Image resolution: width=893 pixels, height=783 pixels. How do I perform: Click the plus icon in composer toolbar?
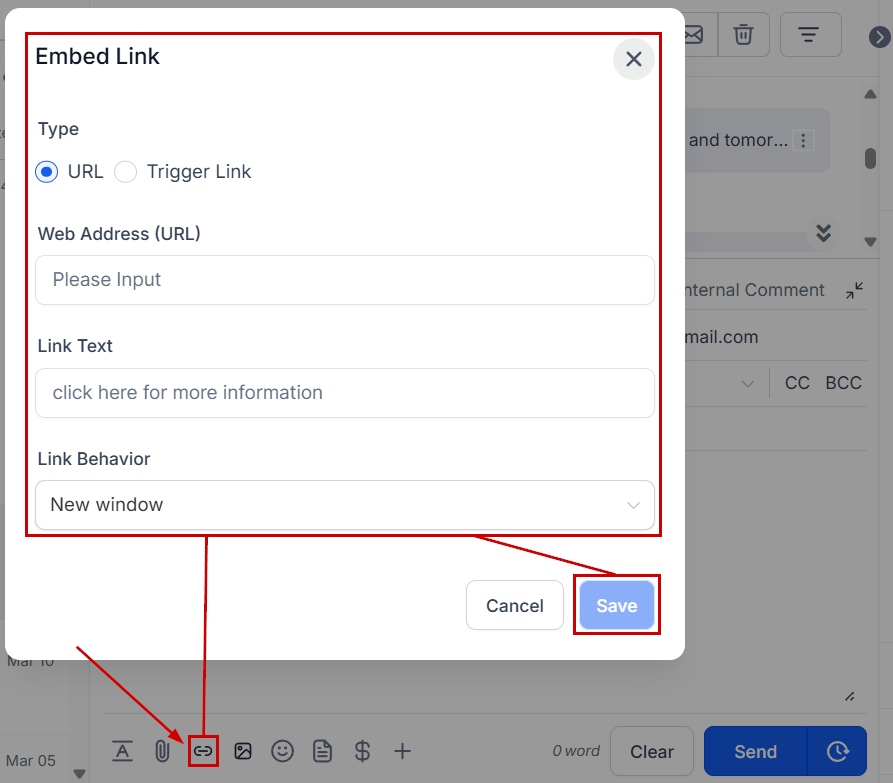tap(402, 751)
